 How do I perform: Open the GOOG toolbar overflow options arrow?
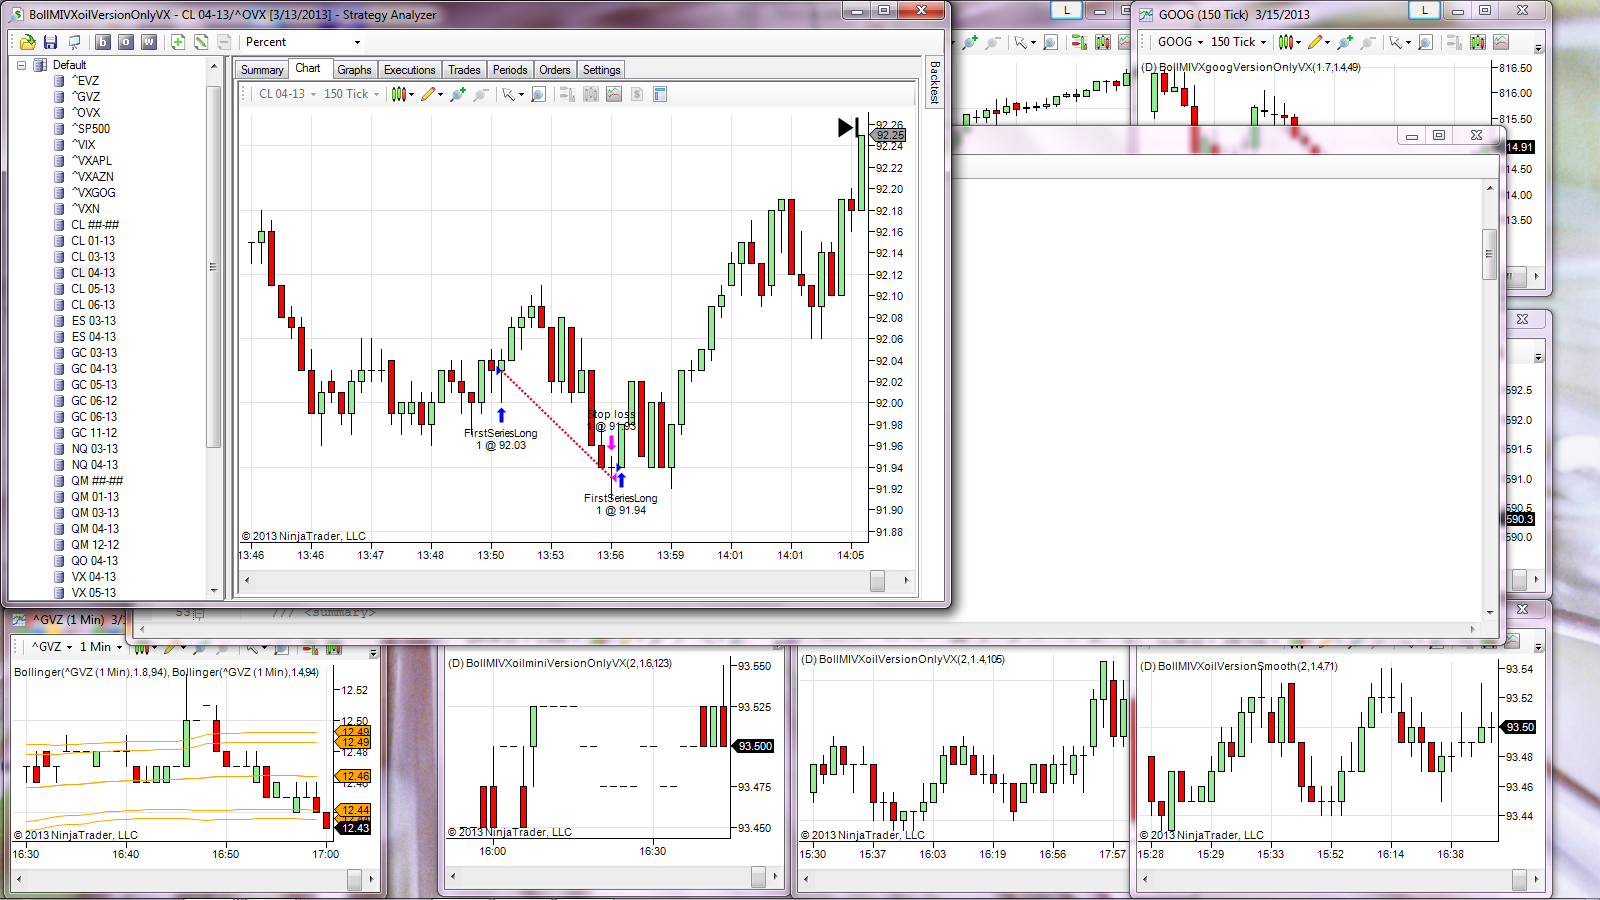click(1538, 47)
